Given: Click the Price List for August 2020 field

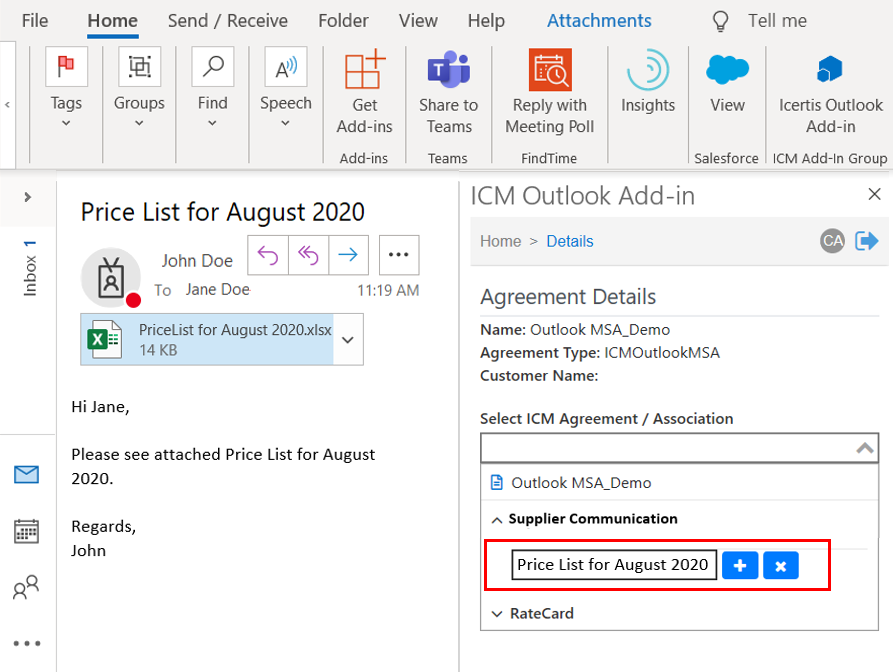Looking at the screenshot, I should pos(613,565).
